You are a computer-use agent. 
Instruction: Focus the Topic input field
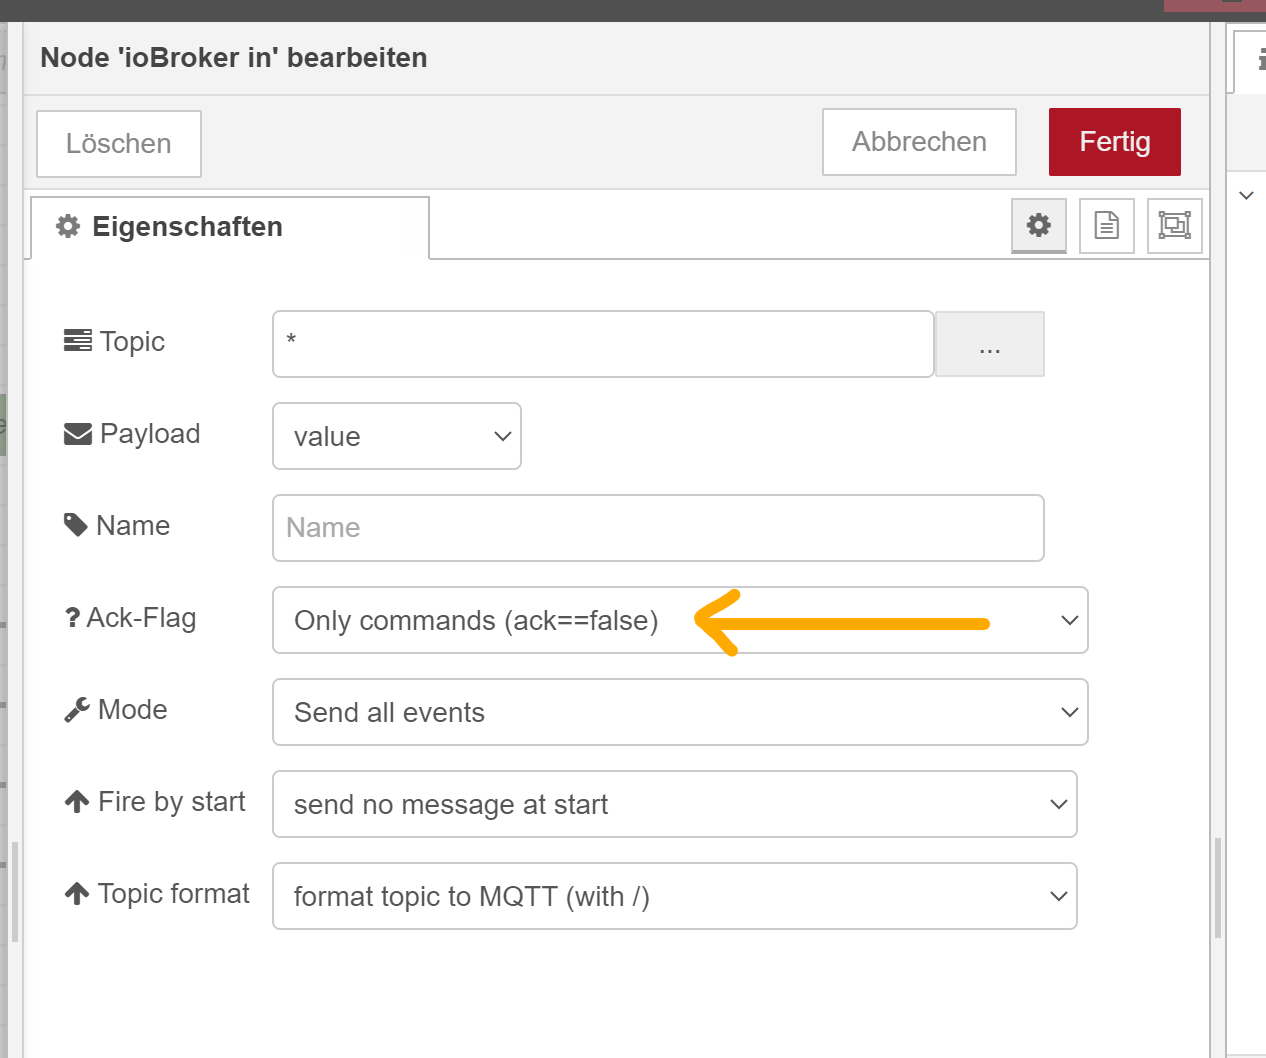(603, 344)
